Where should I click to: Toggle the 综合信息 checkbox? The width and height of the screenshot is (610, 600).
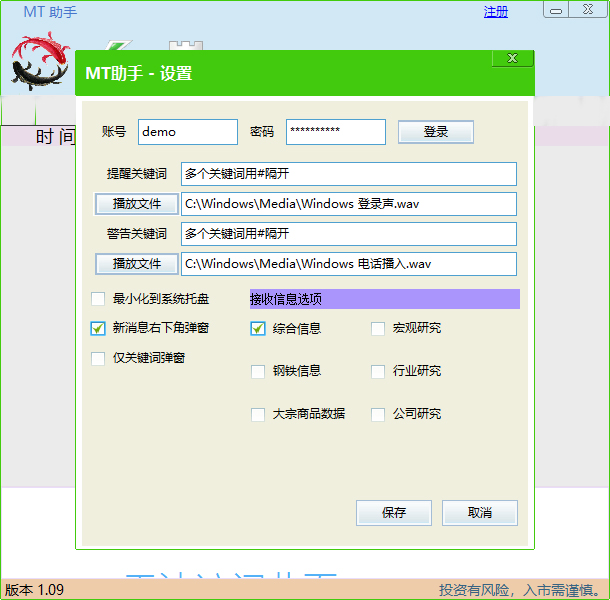point(258,328)
